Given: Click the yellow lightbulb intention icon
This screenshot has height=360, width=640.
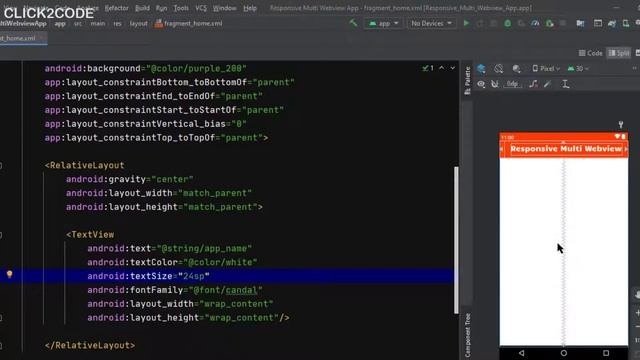Looking at the screenshot, I should pyautogui.click(x=9, y=274).
